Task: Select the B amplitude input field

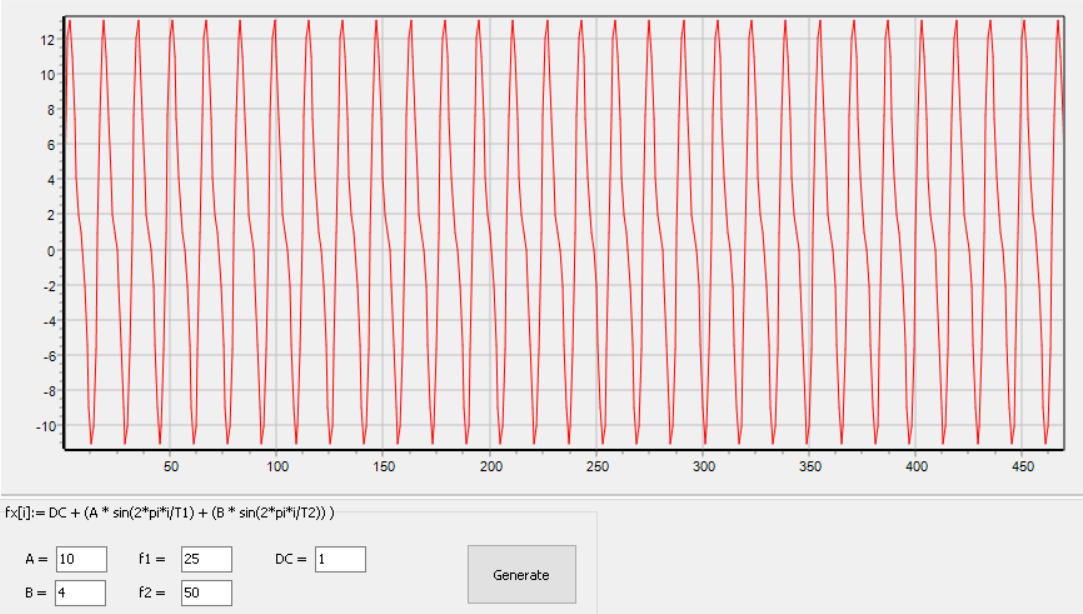Action: 81,593
